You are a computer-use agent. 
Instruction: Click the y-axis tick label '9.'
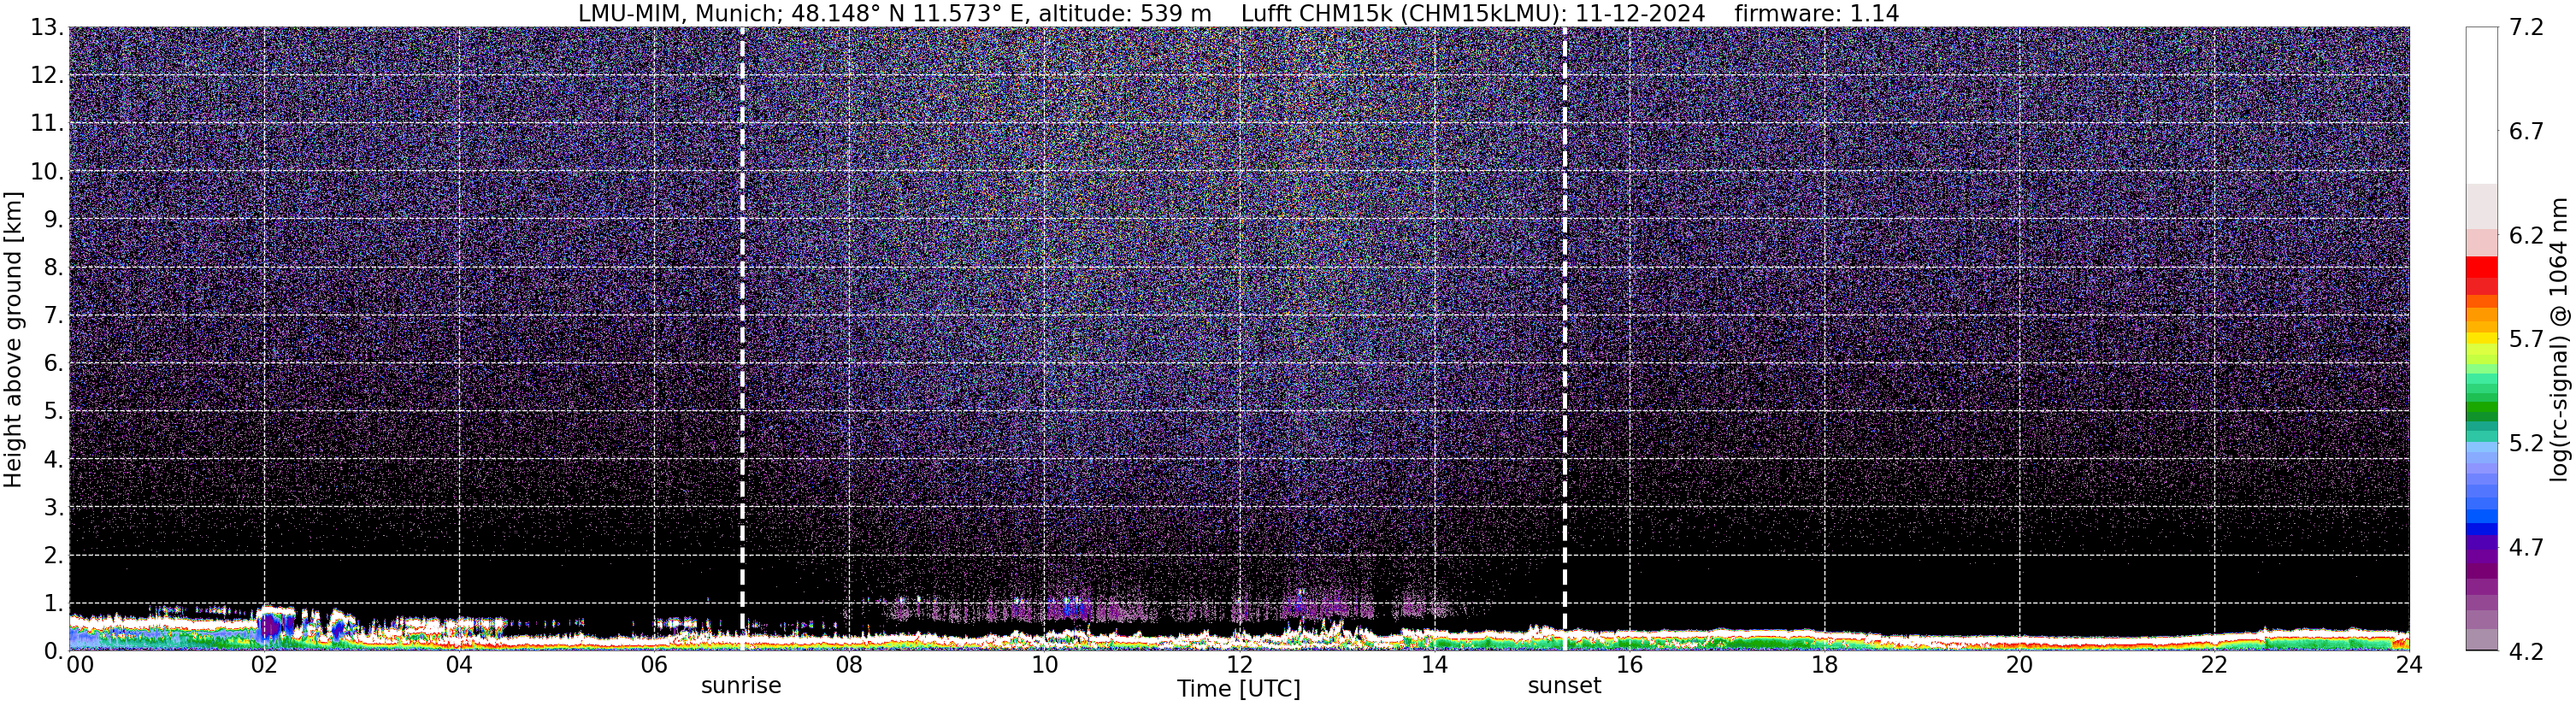[x=54, y=220]
